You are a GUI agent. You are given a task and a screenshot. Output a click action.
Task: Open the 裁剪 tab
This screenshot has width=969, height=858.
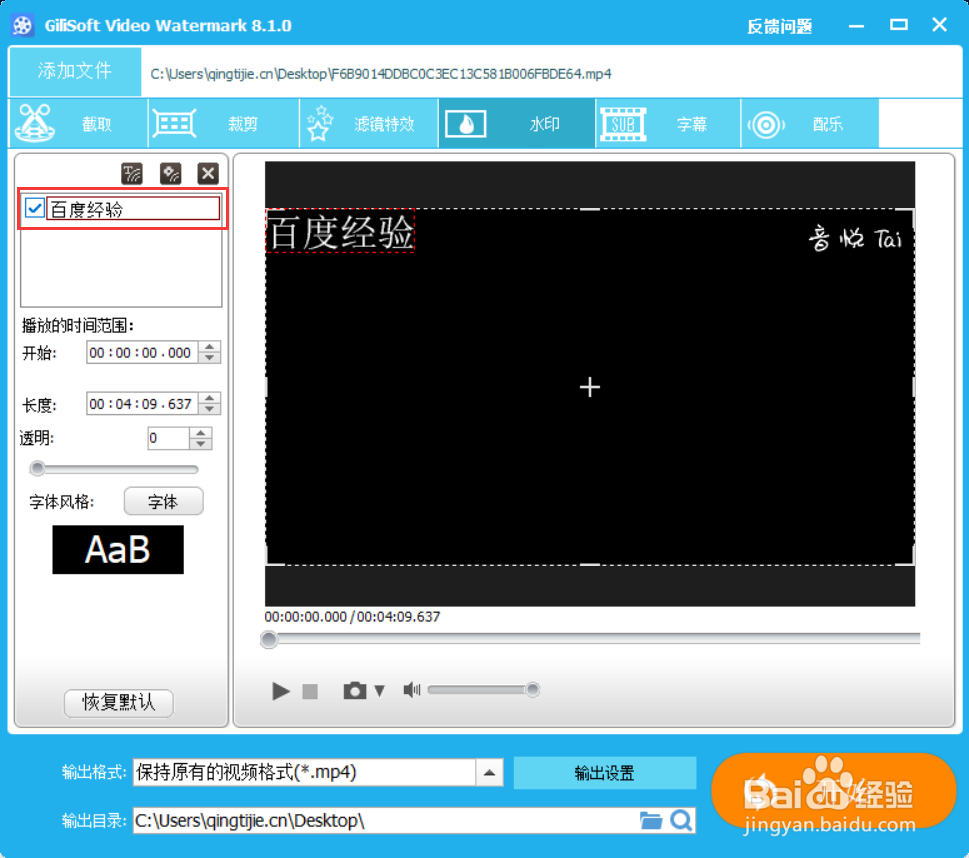click(224, 124)
